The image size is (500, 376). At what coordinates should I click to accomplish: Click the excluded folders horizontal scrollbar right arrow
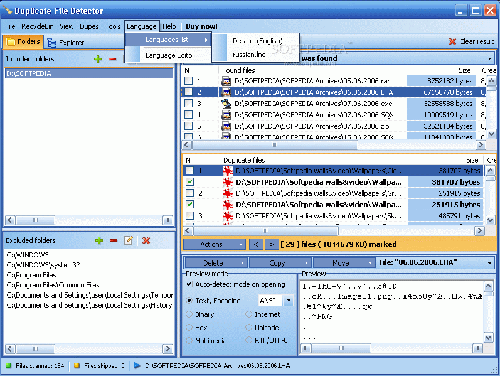tap(168, 349)
